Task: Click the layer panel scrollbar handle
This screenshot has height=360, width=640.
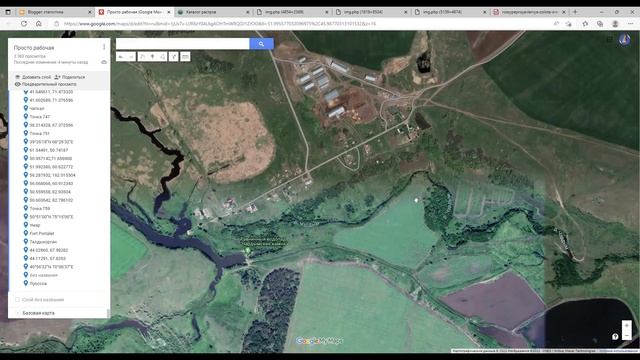Action: [108, 313]
